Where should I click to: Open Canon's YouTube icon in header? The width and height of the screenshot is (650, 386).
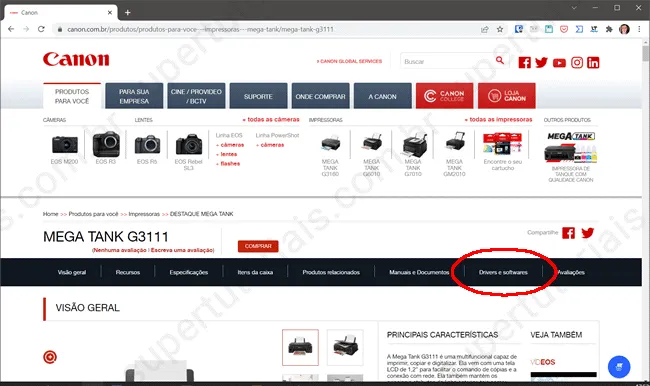click(x=559, y=63)
